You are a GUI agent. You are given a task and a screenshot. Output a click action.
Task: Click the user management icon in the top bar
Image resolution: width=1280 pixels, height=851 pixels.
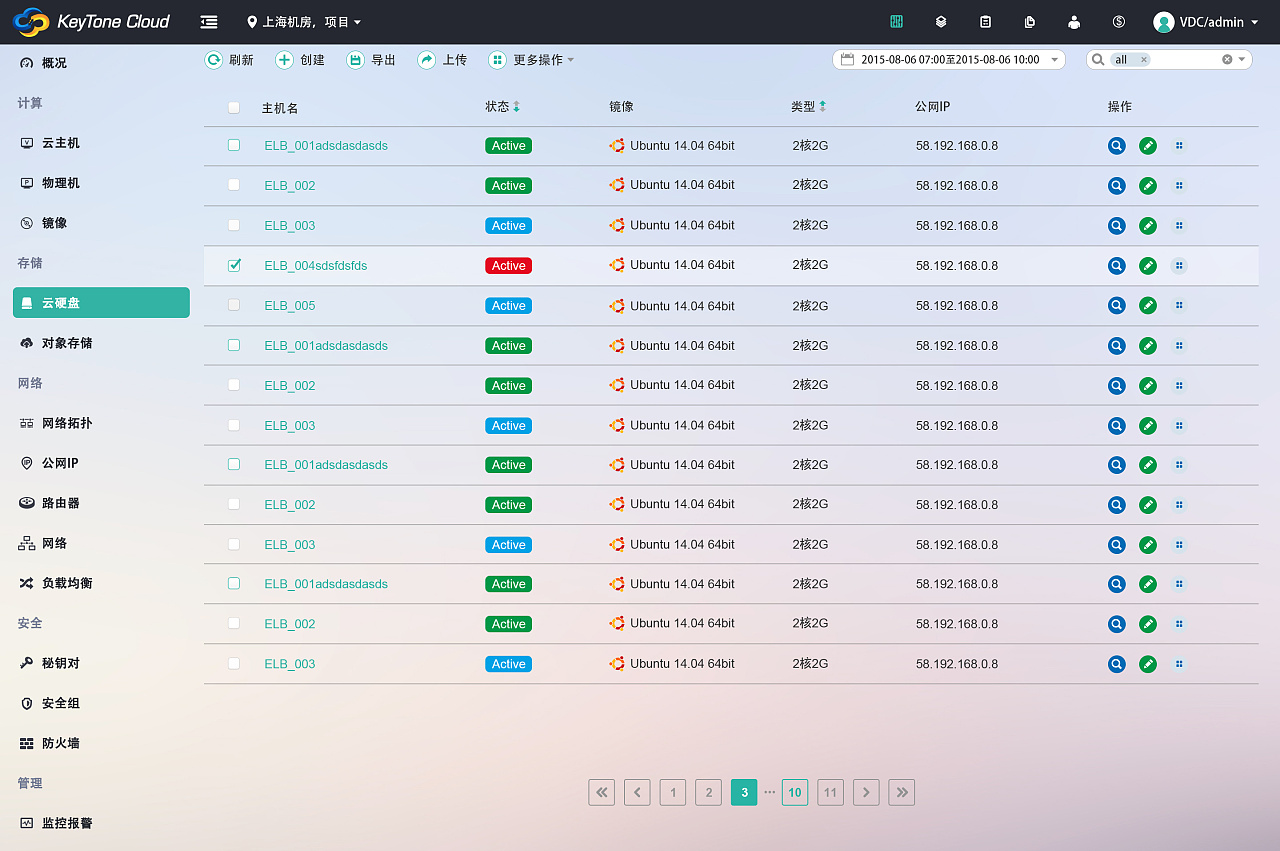[x=1074, y=21]
